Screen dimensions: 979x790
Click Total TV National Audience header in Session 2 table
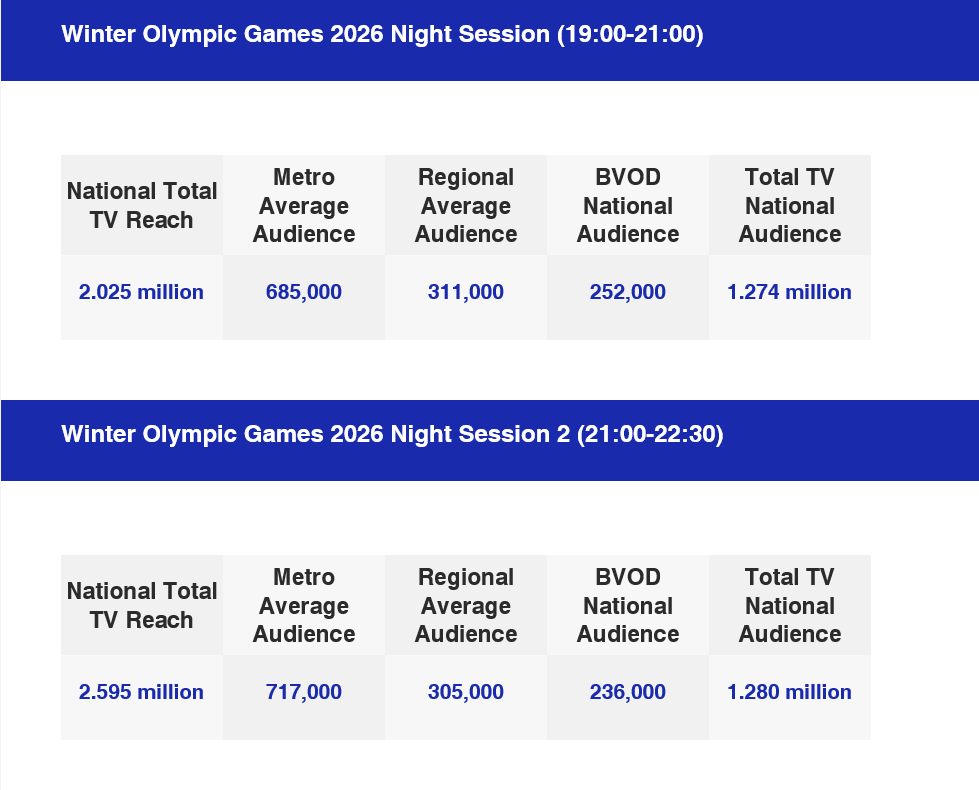coord(790,606)
